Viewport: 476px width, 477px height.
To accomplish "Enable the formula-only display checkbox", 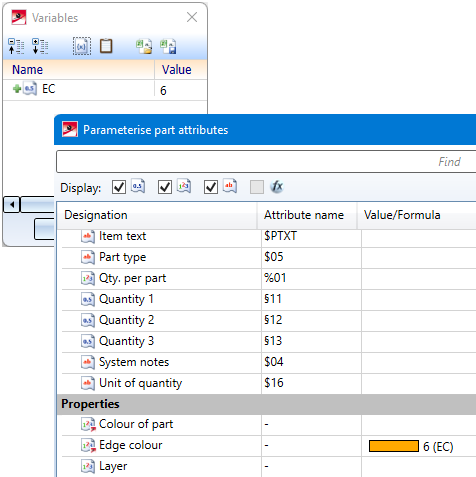I will 257,187.
